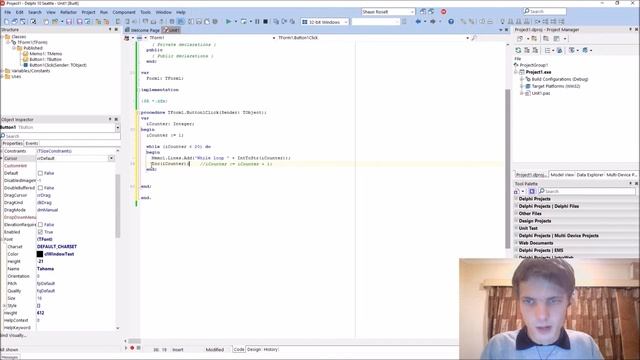
Task: Expand the Variables/Constants tree node
Action: [x=2, y=71]
